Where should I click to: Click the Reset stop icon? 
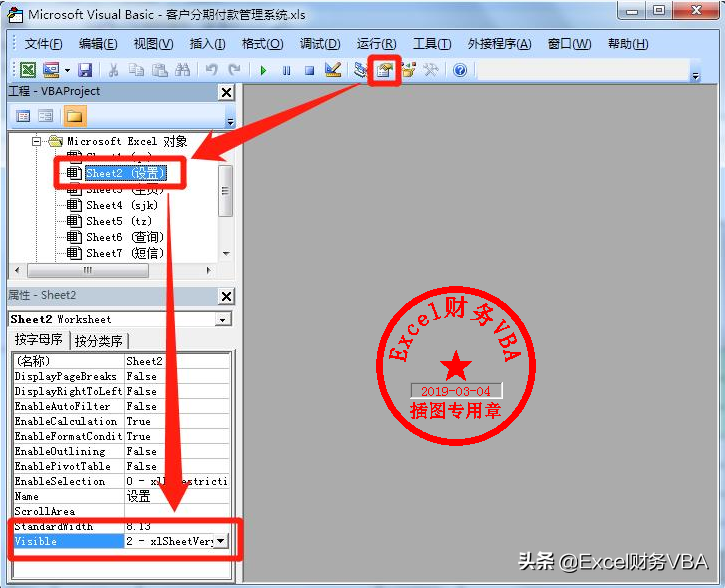[309, 71]
